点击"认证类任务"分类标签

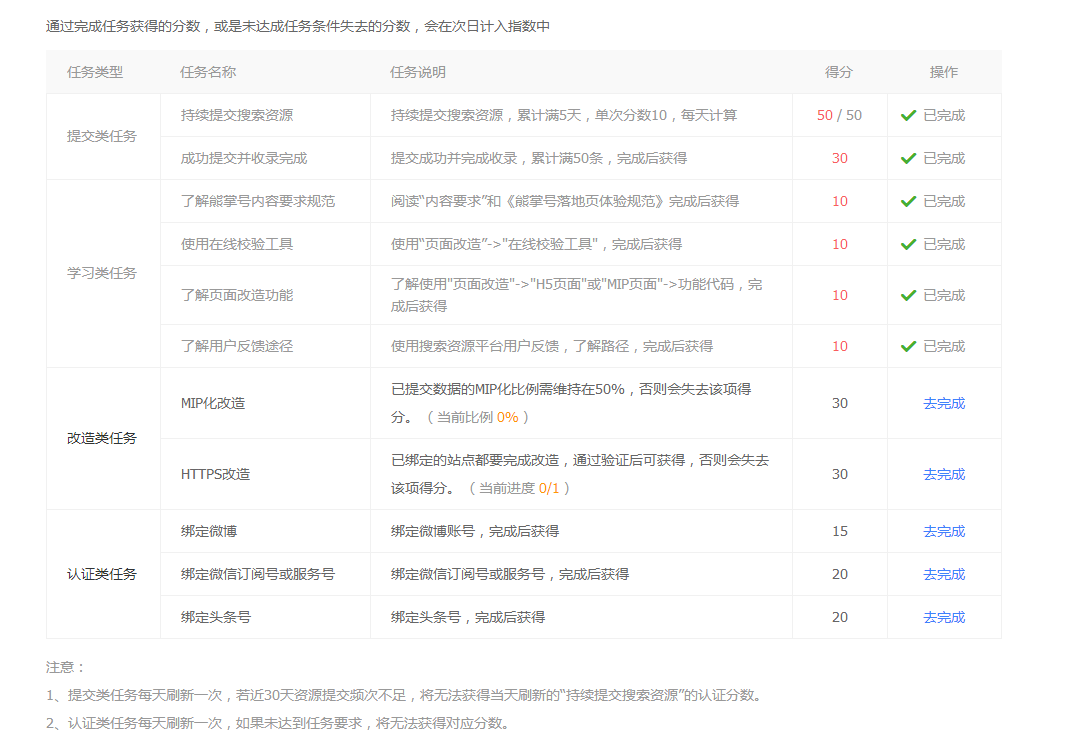(x=104, y=574)
